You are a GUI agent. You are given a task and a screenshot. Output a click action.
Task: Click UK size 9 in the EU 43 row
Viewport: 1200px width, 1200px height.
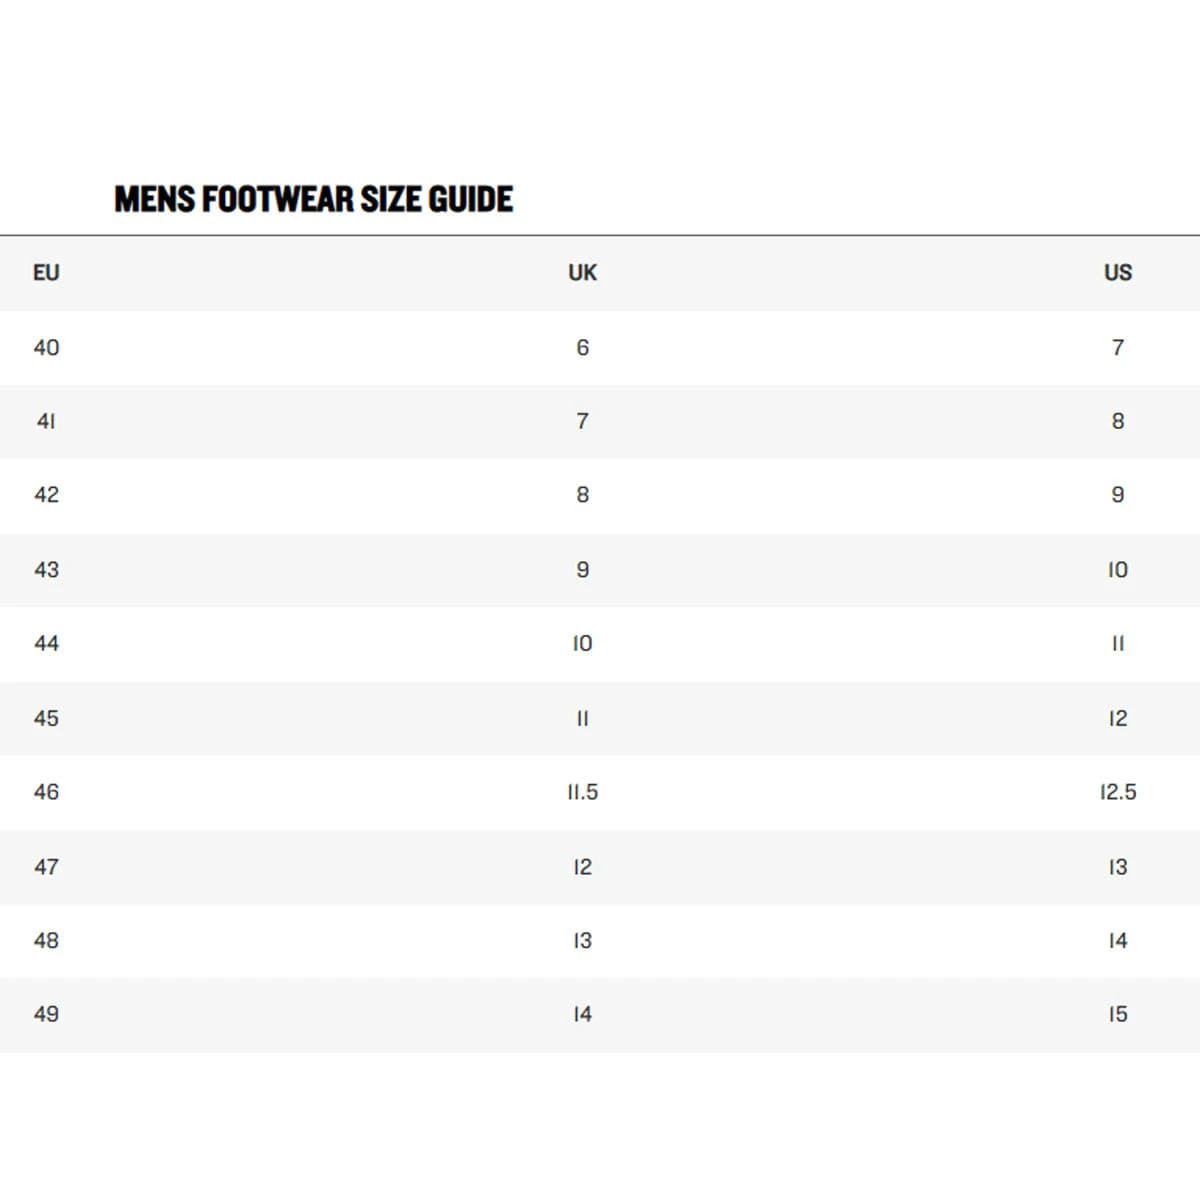(x=582, y=570)
